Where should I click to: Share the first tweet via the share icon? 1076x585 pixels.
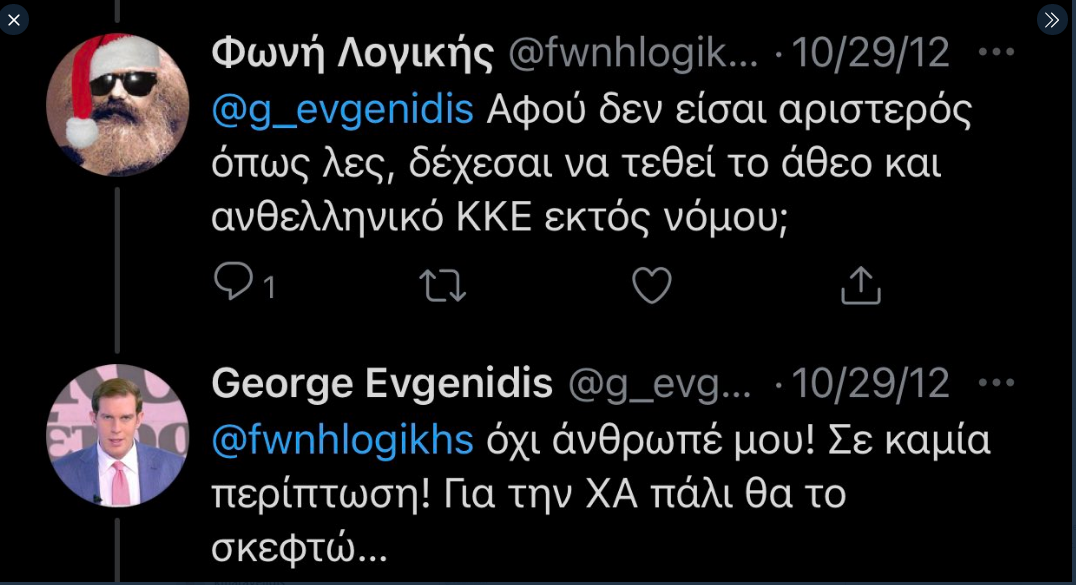click(860, 286)
